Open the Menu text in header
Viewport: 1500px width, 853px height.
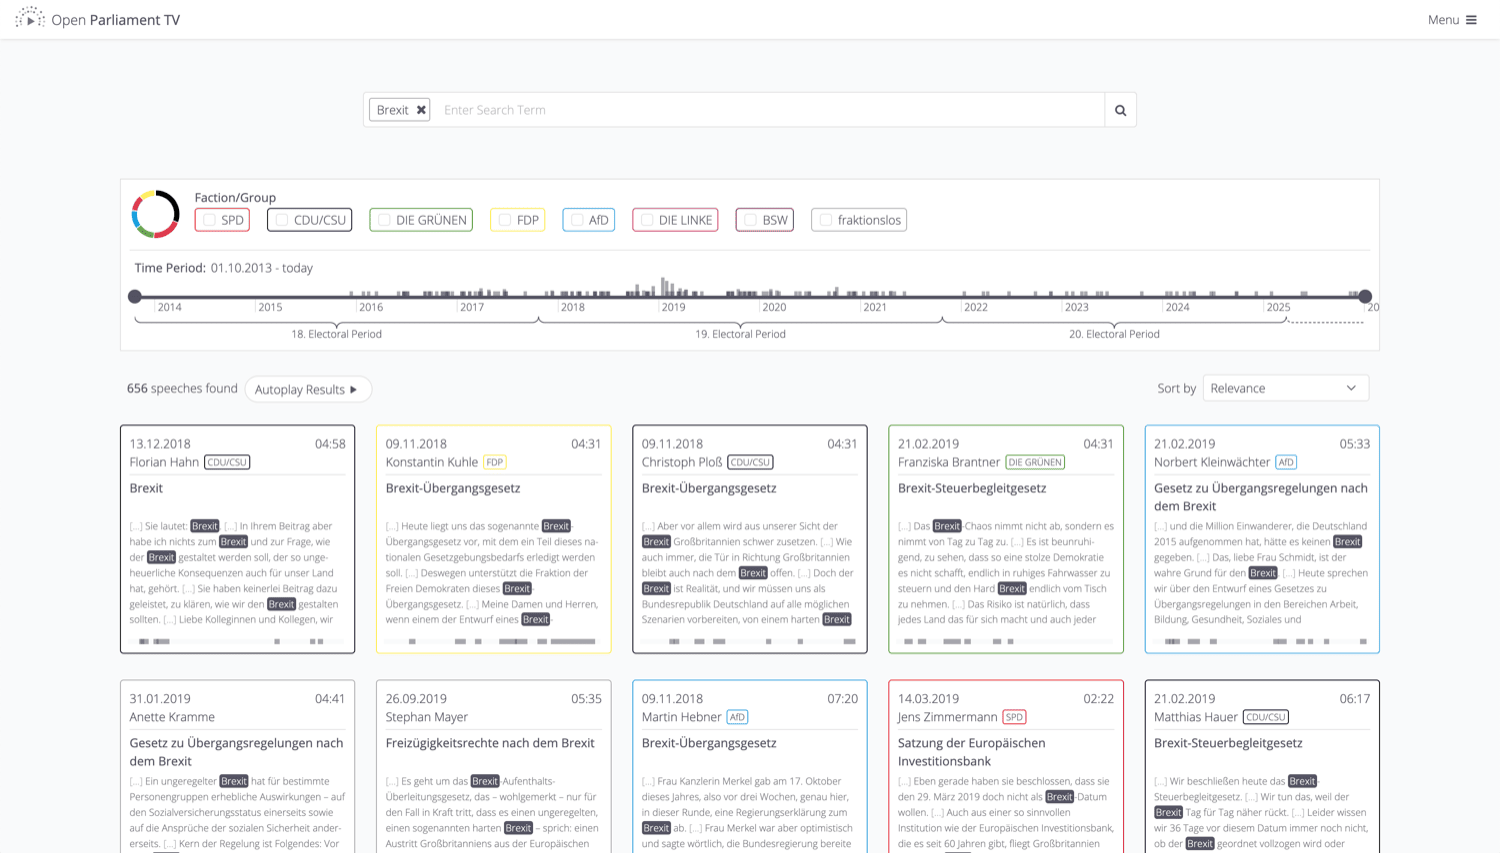(1443, 20)
